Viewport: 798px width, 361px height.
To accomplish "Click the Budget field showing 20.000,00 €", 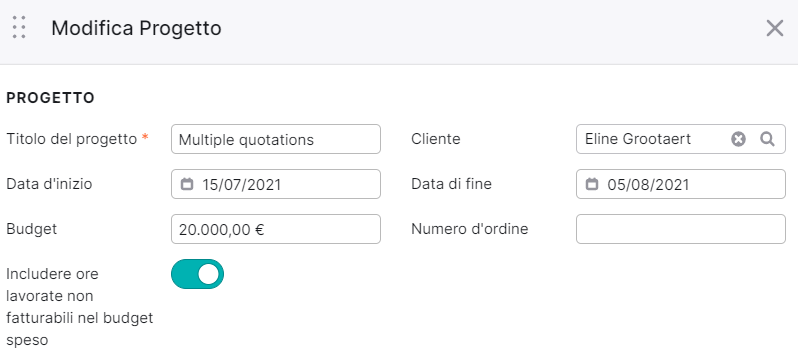I will 276,229.
